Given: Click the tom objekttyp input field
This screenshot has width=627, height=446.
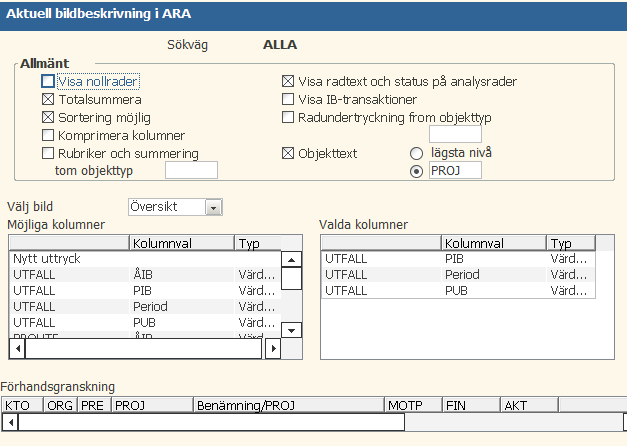Looking at the screenshot, I should click(x=191, y=170).
